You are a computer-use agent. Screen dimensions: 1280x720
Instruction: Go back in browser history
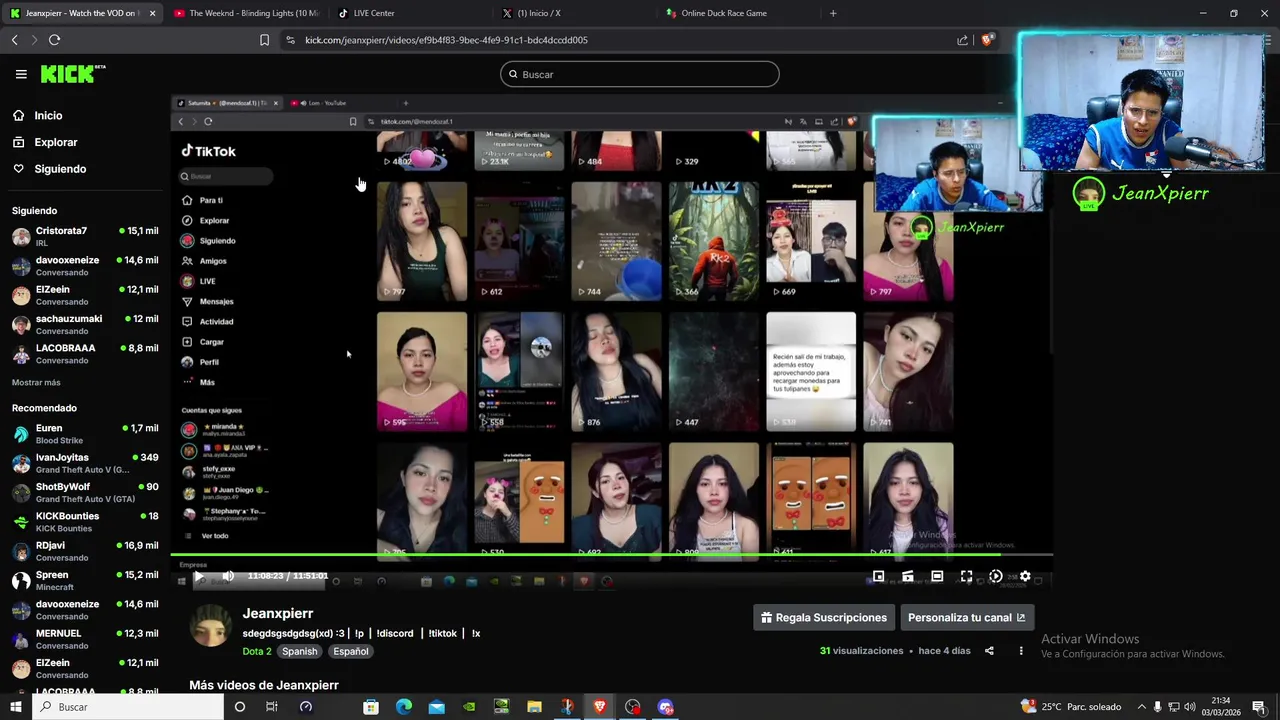click(14, 40)
